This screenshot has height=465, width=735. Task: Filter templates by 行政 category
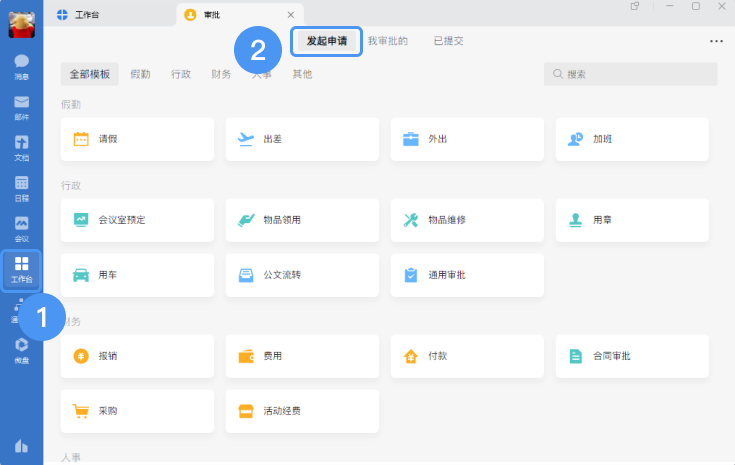coord(181,74)
